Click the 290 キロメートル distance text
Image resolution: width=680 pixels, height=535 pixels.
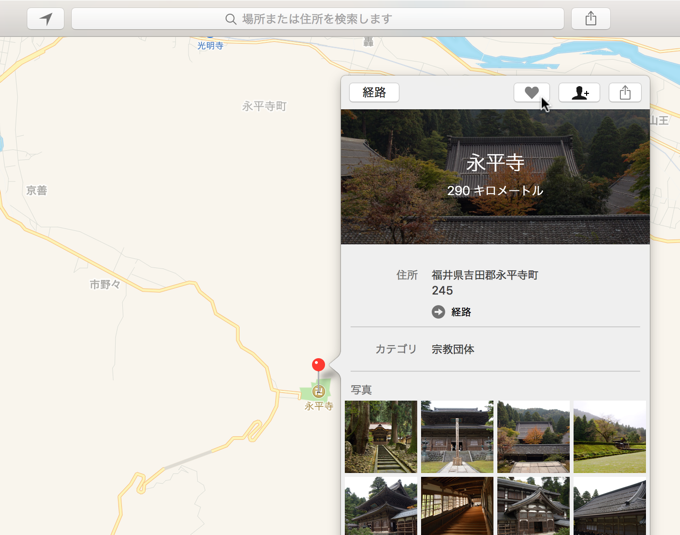(495, 191)
